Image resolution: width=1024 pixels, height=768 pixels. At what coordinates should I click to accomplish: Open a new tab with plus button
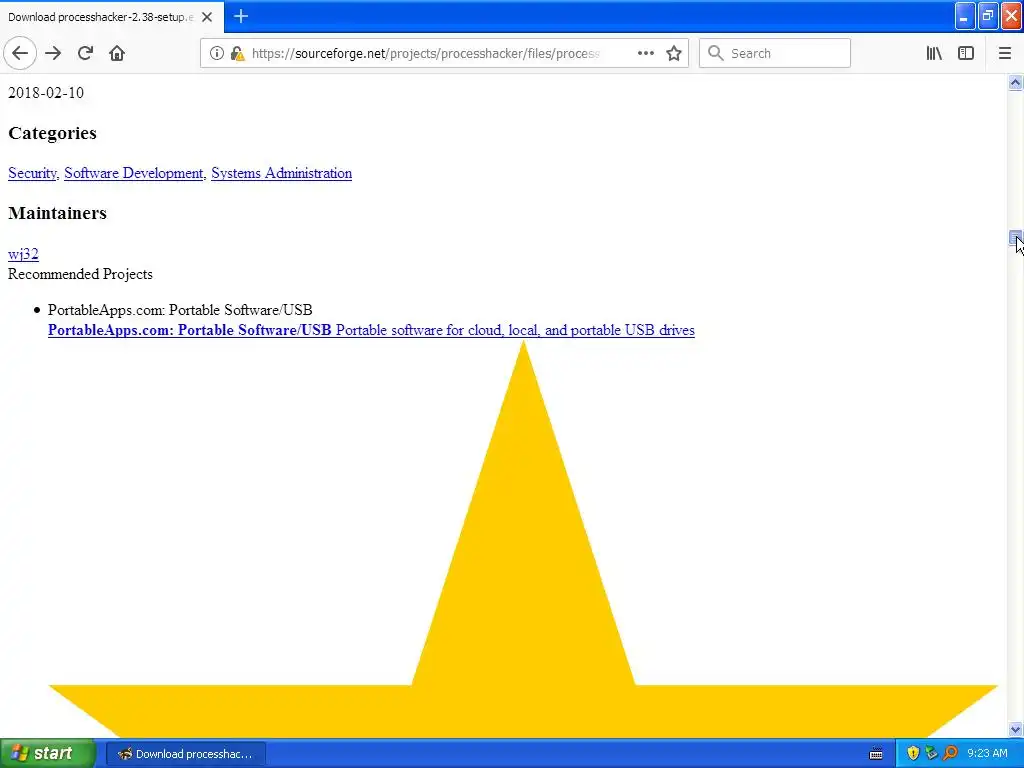point(240,16)
